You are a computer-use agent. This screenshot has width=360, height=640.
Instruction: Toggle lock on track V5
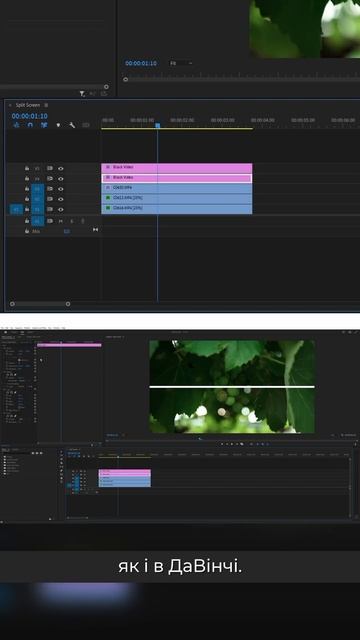point(27,168)
